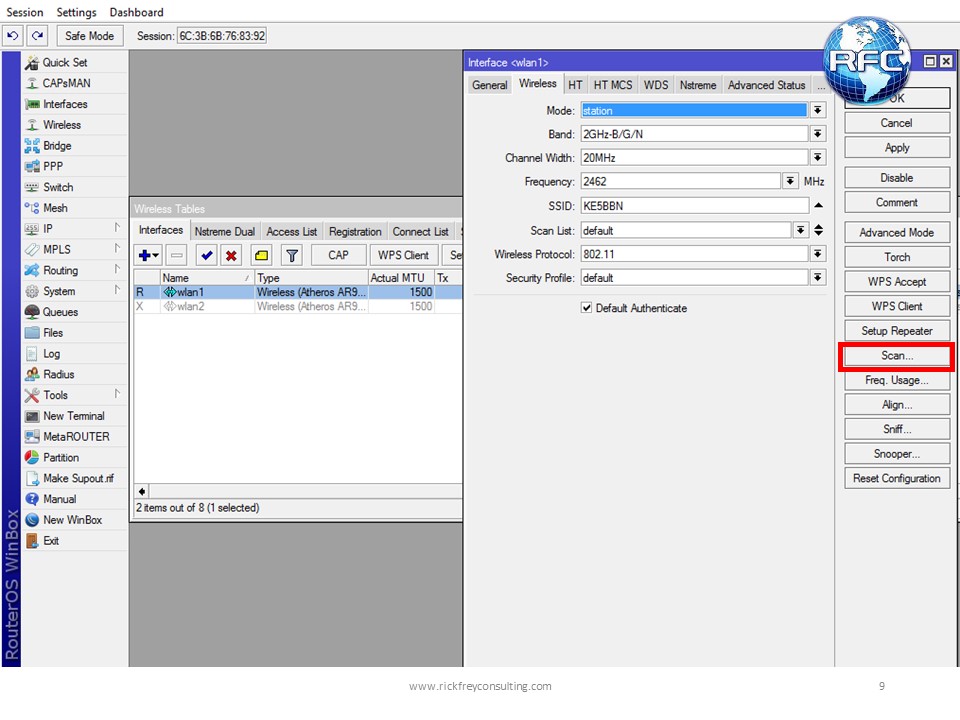Open the Channel Width dropdown
The image size is (960, 720).
pyautogui.click(x=817, y=158)
